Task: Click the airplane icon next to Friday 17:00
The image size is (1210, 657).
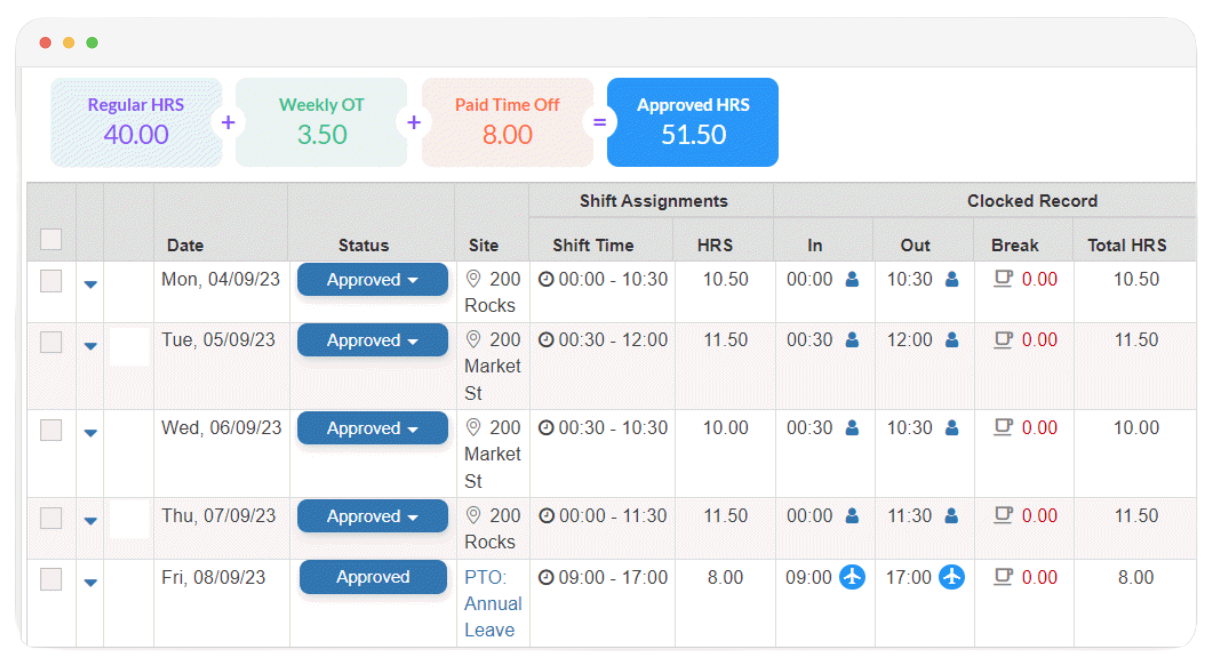Action: [x=952, y=577]
